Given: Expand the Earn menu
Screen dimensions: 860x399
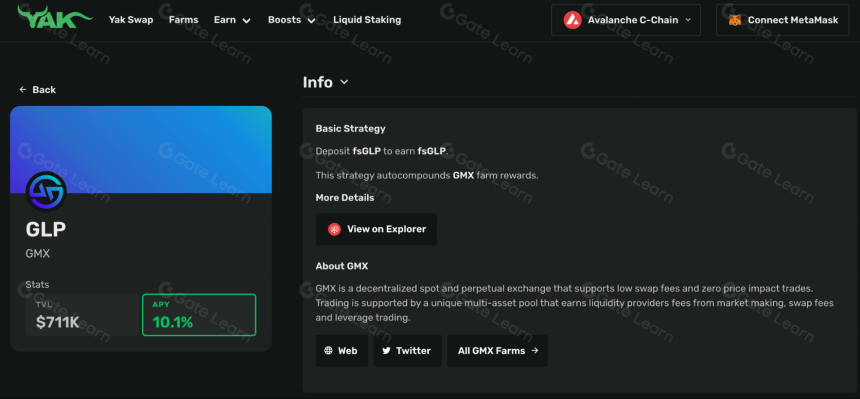Looking at the screenshot, I should point(232,20).
